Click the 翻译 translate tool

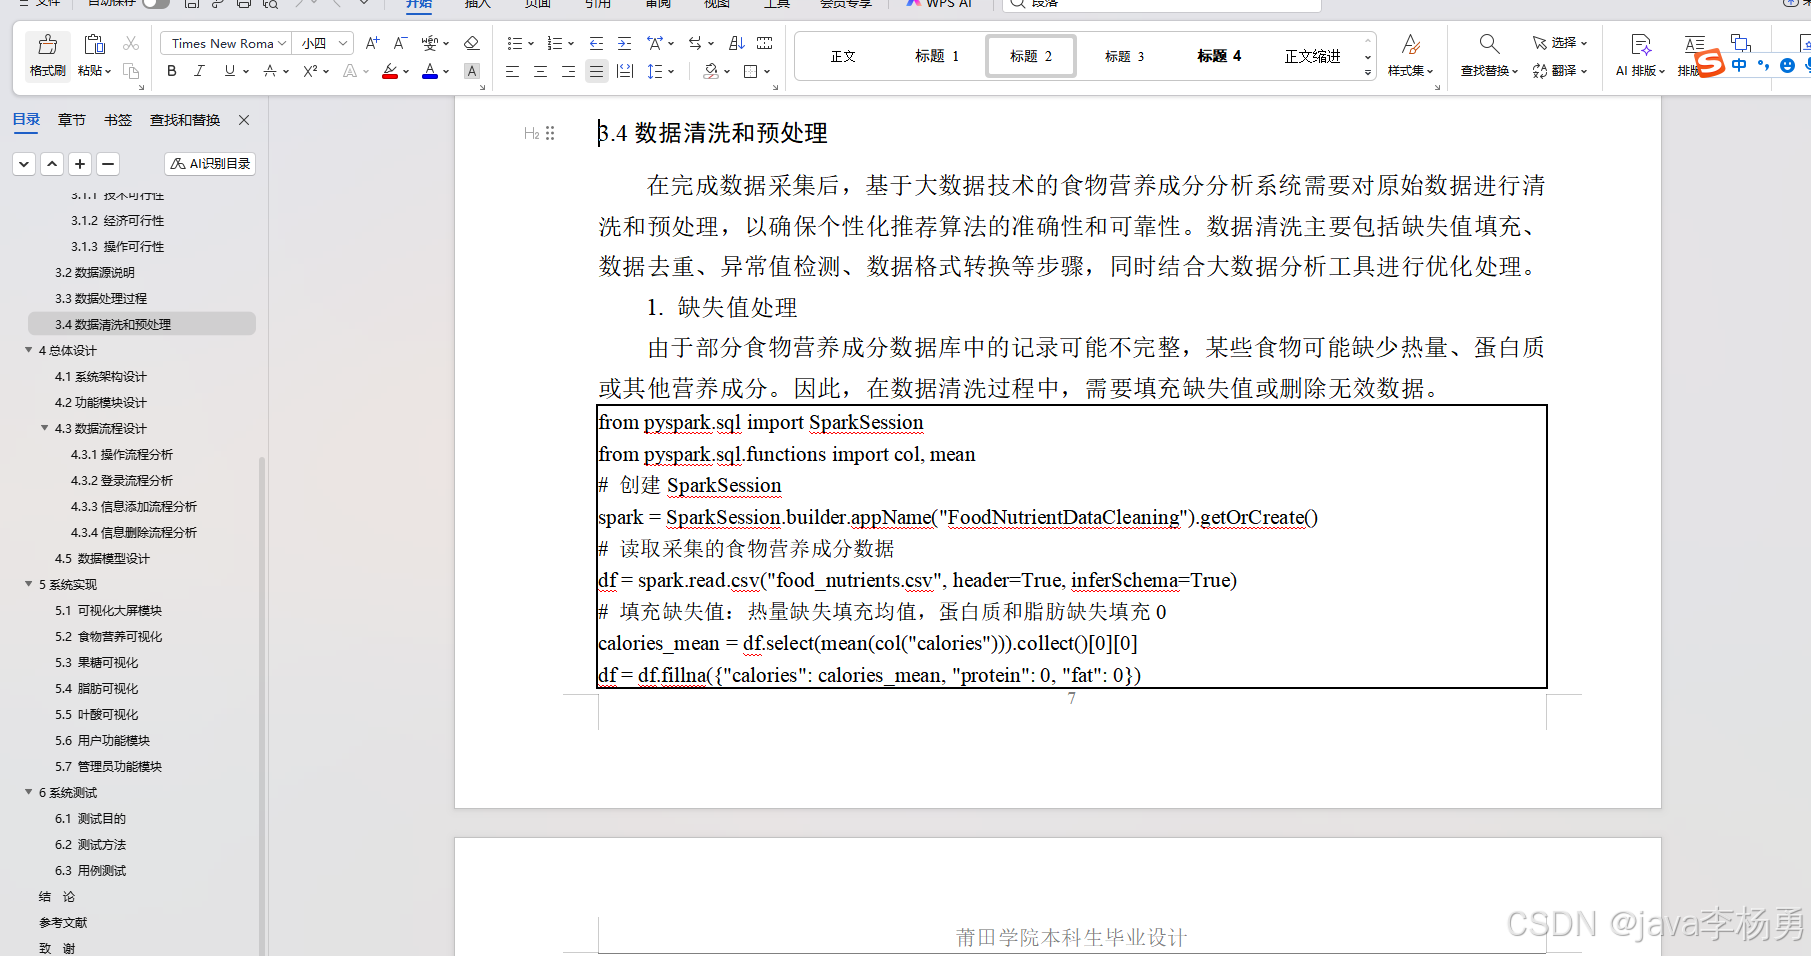[1560, 71]
